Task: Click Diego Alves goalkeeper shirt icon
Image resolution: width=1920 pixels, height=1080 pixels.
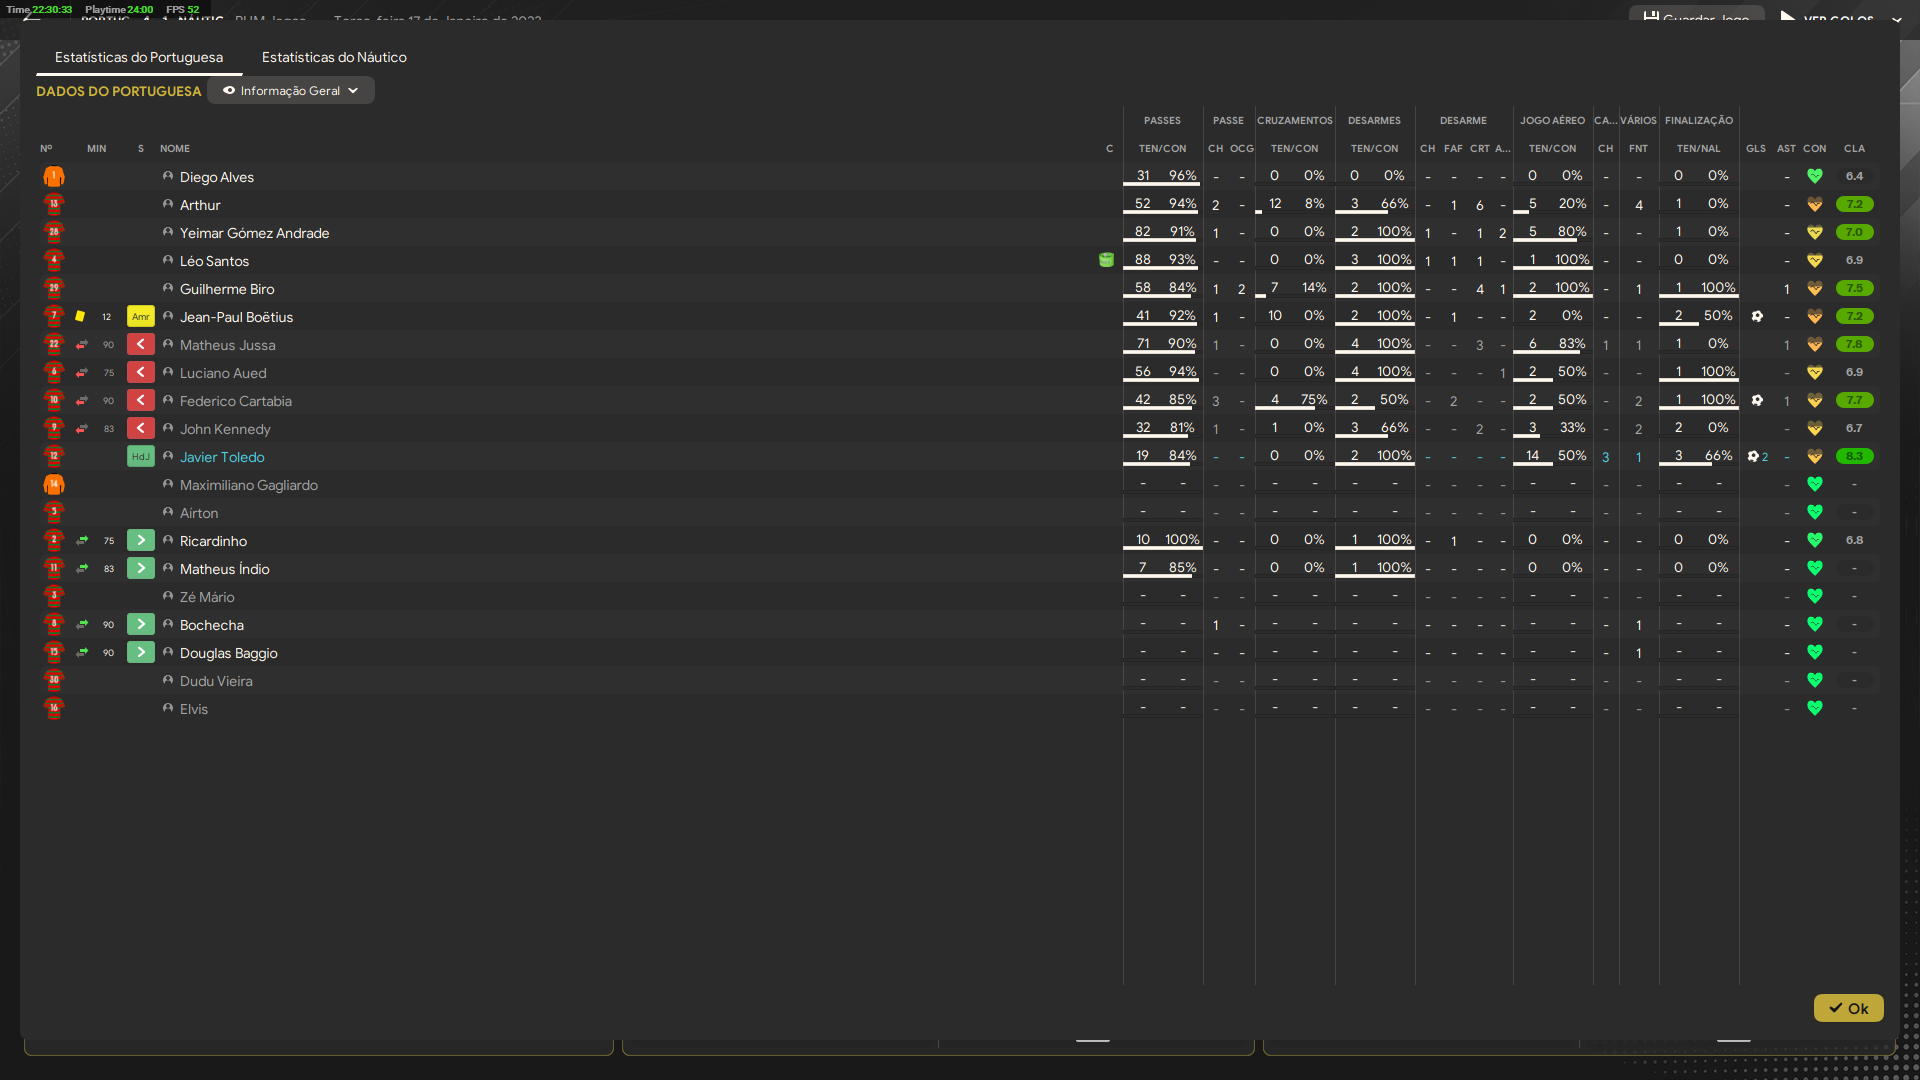Action: tap(54, 177)
